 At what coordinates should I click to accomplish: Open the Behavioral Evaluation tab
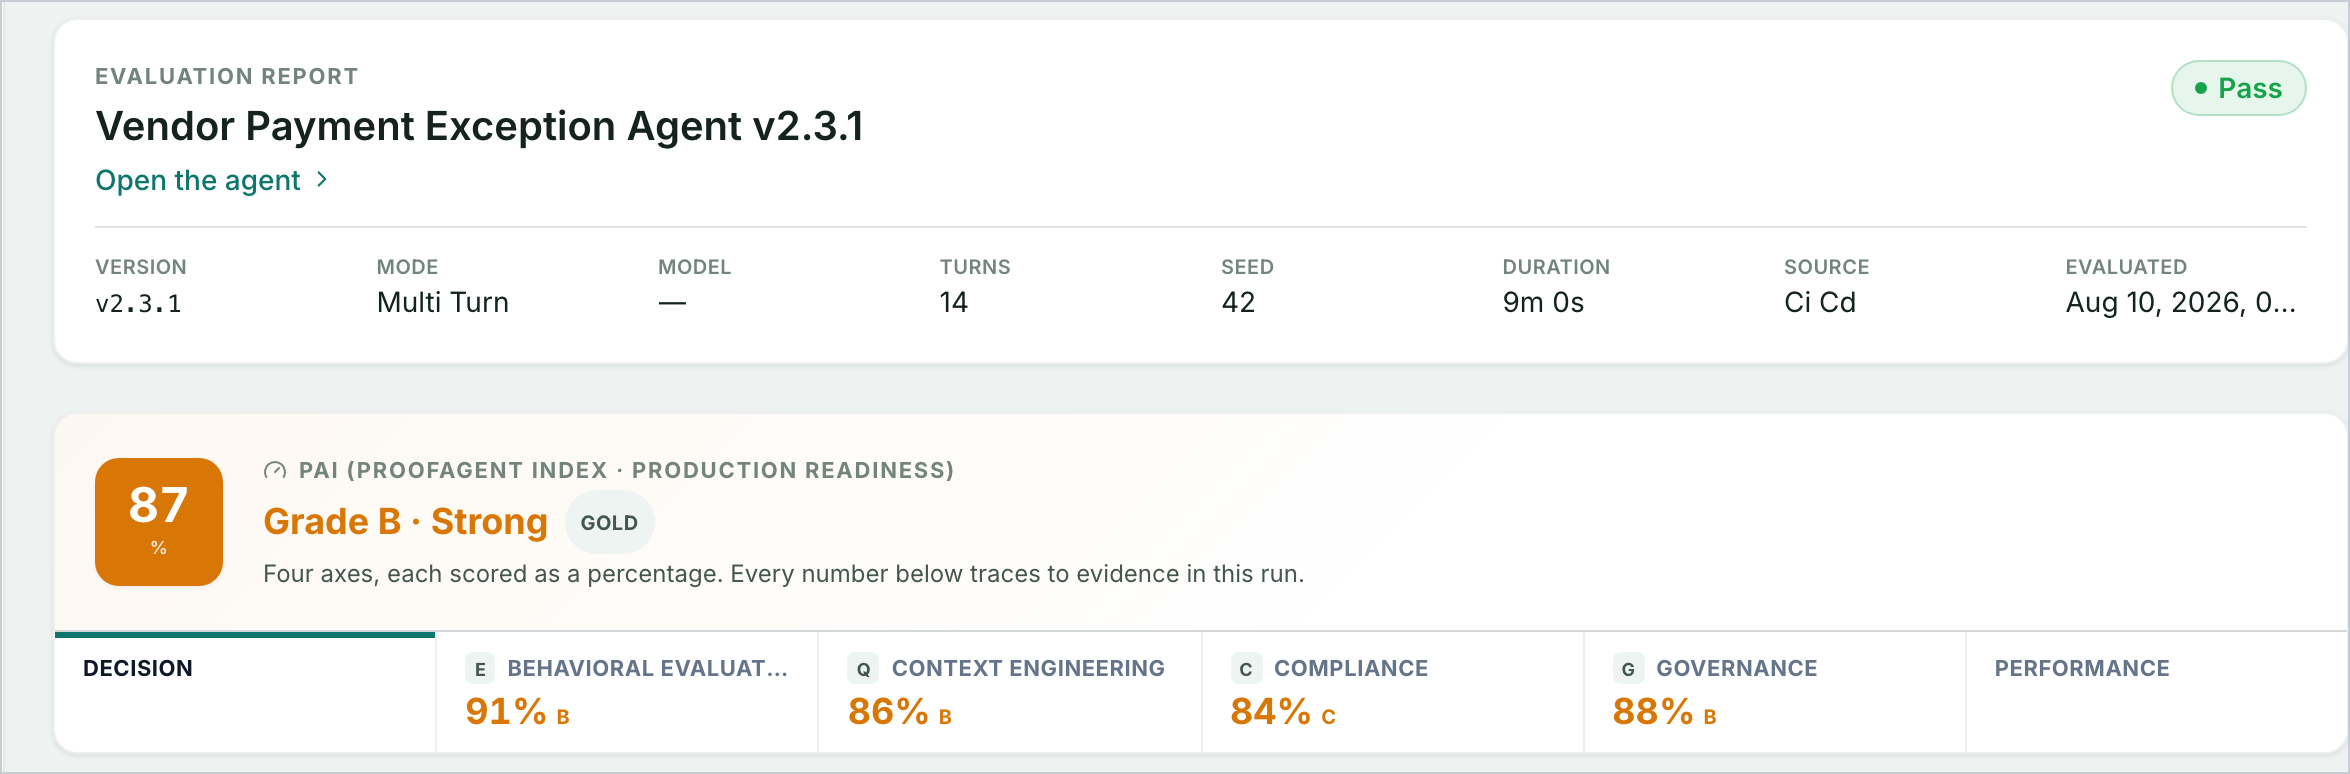click(x=627, y=692)
